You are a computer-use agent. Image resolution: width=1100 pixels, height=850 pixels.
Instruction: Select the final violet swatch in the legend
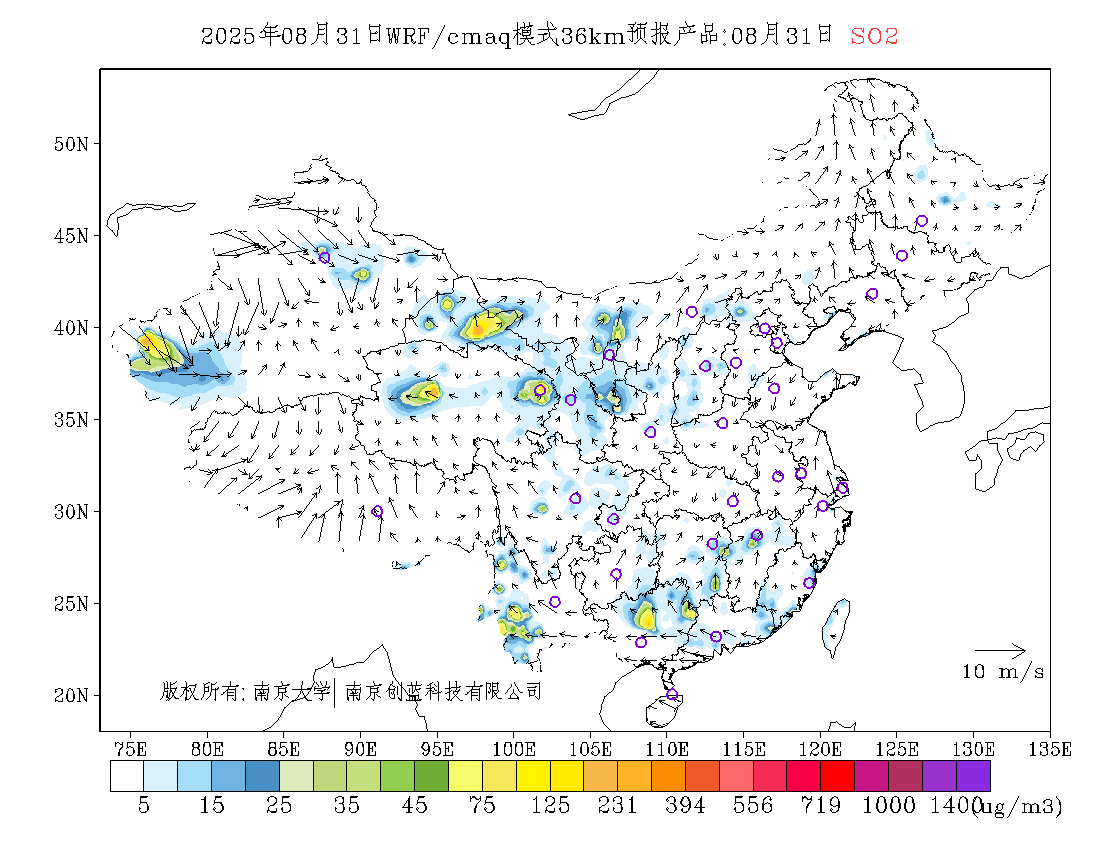(x=973, y=776)
